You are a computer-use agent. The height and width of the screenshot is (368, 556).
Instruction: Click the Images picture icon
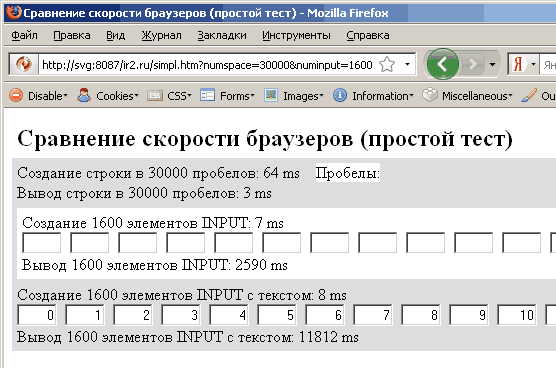[271, 95]
